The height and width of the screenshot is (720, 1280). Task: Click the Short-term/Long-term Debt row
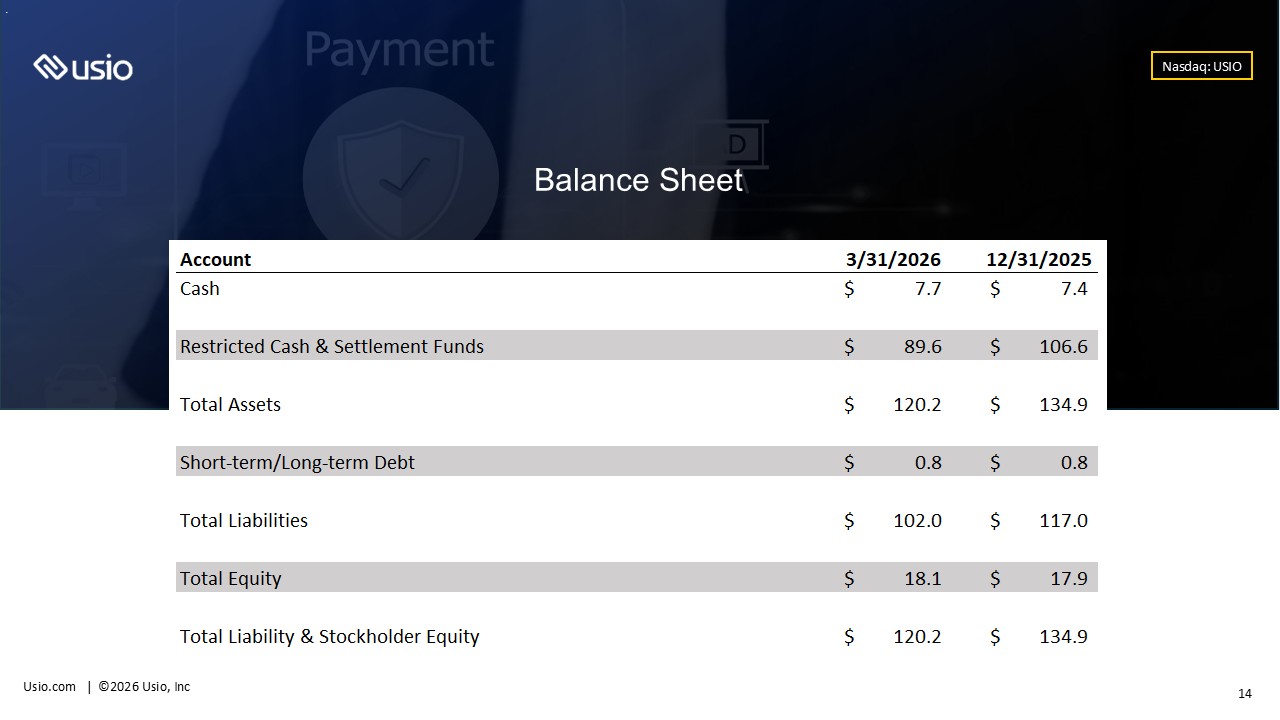tap(637, 462)
